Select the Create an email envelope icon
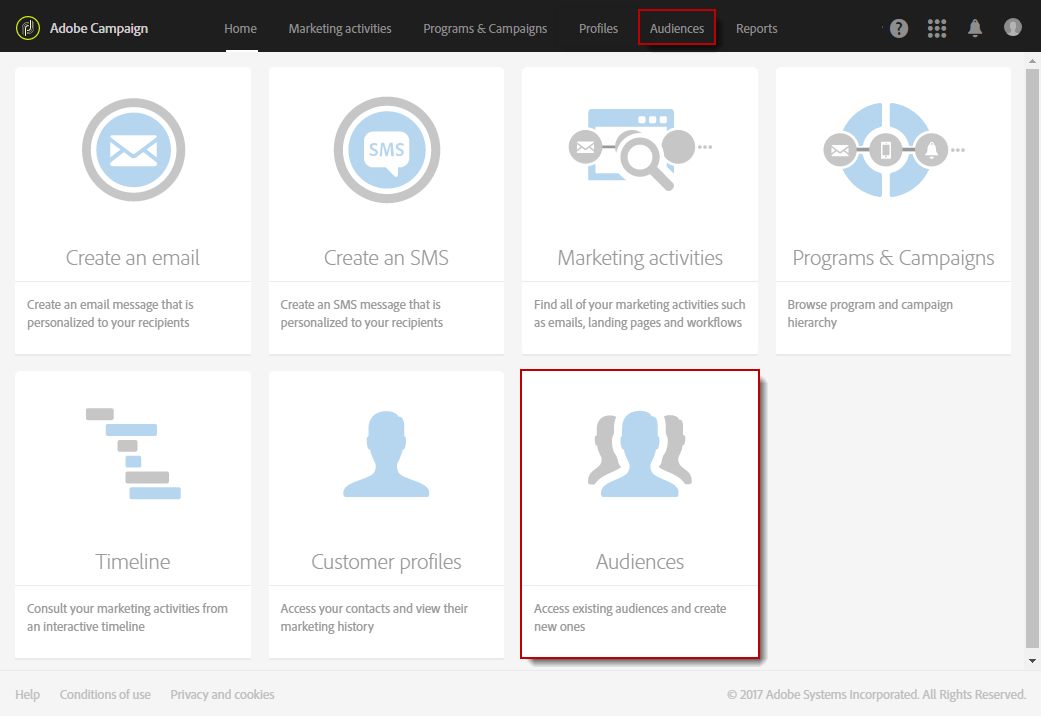The width and height of the screenshot is (1041, 716). (132, 150)
